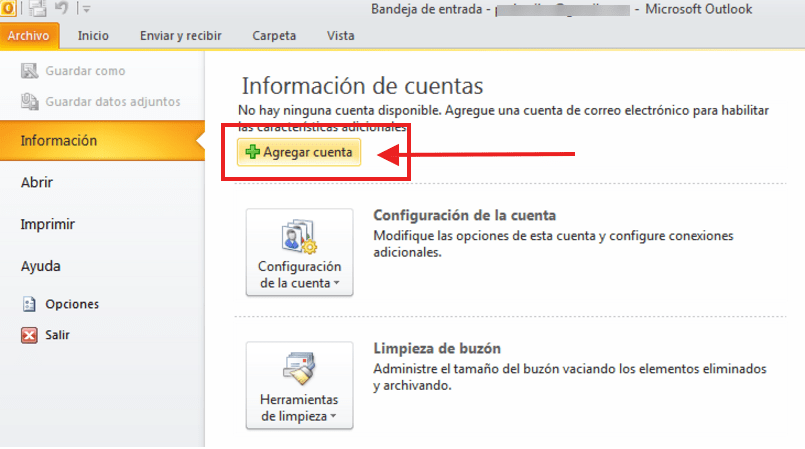Image resolution: width=805 pixels, height=449 pixels.
Task: Expand the Configuración de la cuenta dropdown arrow
Action: click(336, 283)
